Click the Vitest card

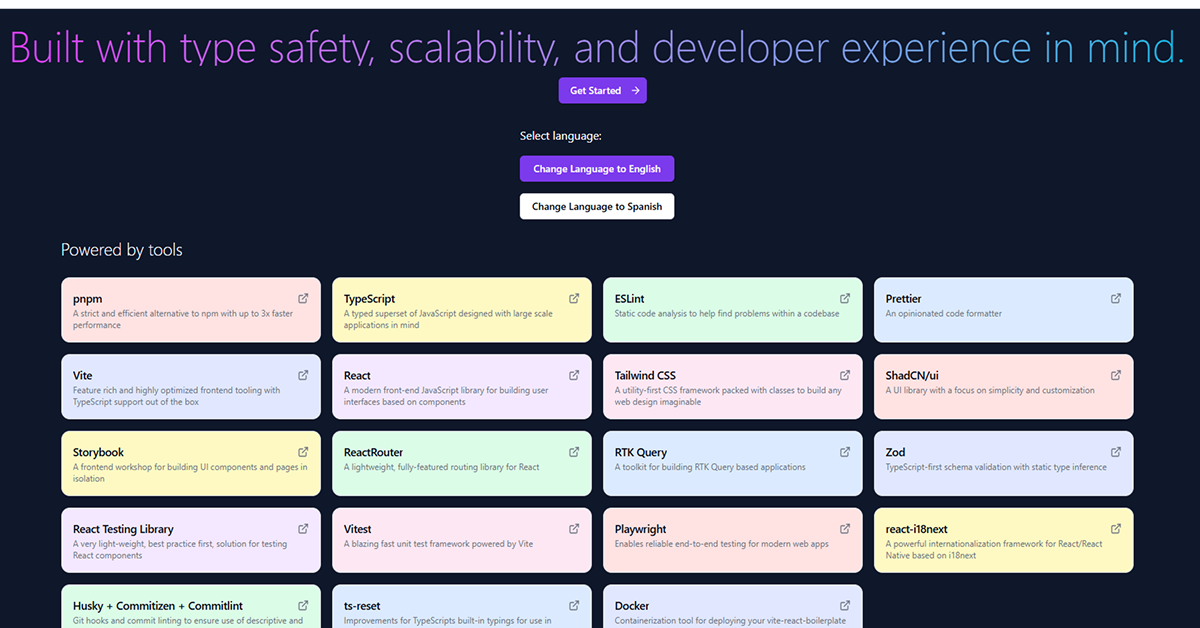pyautogui.click(x=461, y=540)
